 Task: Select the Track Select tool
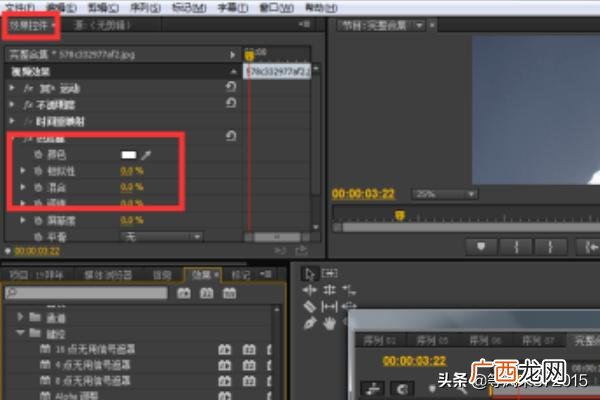coord(329,273)
